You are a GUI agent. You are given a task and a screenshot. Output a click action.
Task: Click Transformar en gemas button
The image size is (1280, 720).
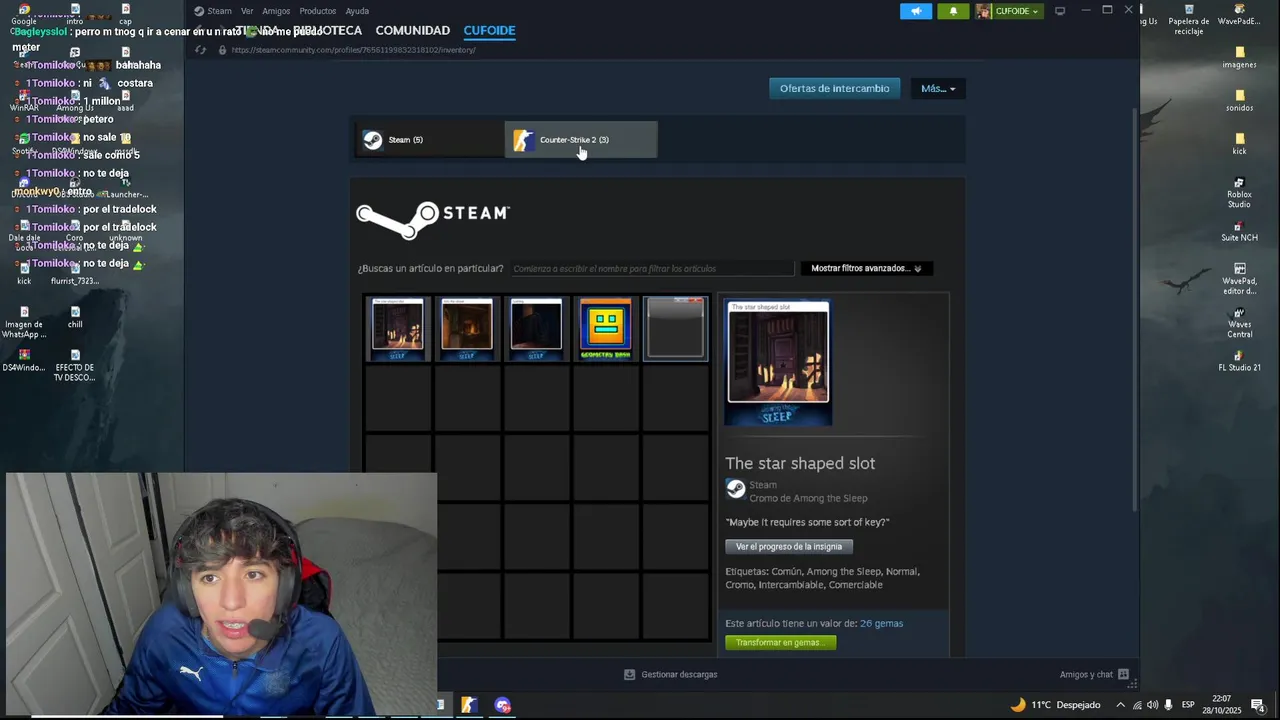tap(780, 642)
